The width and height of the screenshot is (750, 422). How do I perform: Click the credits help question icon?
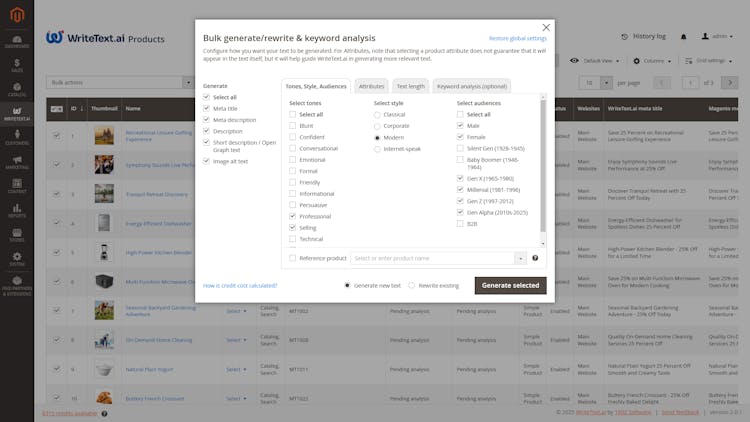click(x=104, y=413)
